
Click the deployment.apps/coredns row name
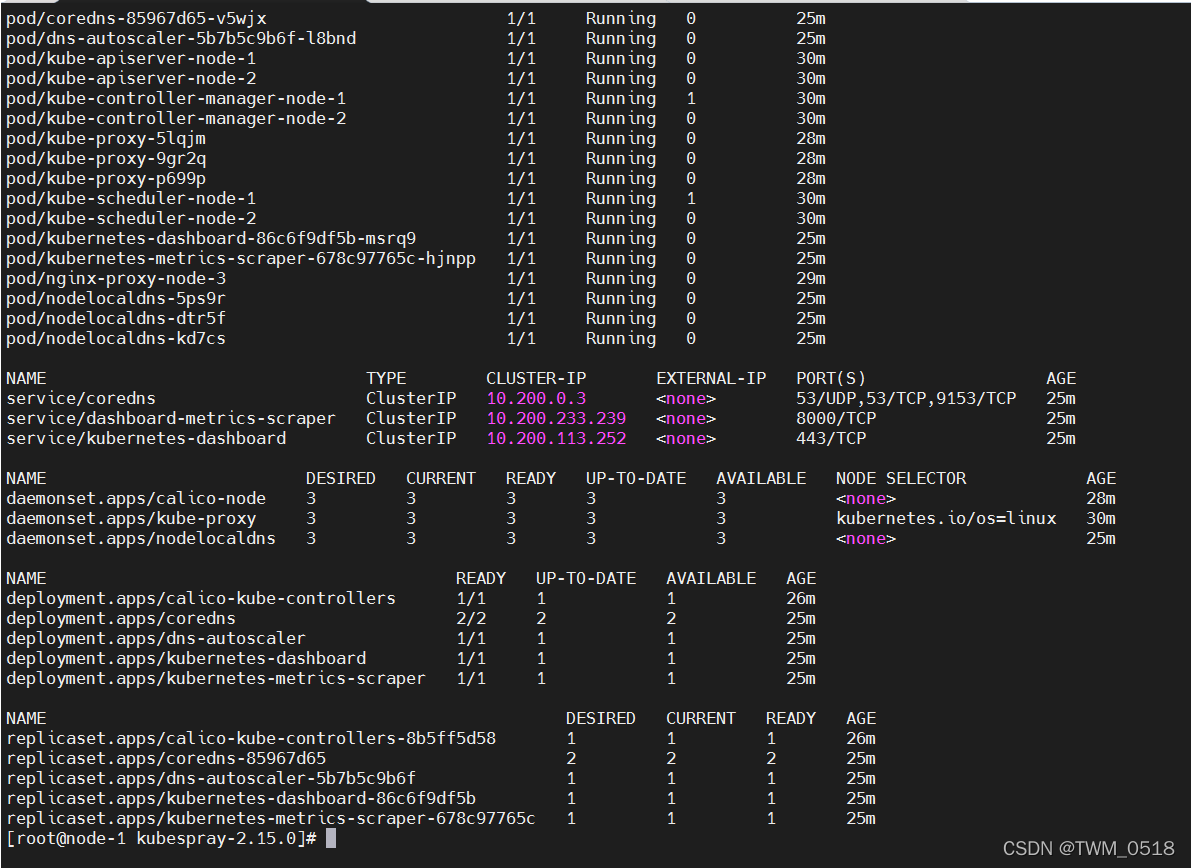pos(121,618)
